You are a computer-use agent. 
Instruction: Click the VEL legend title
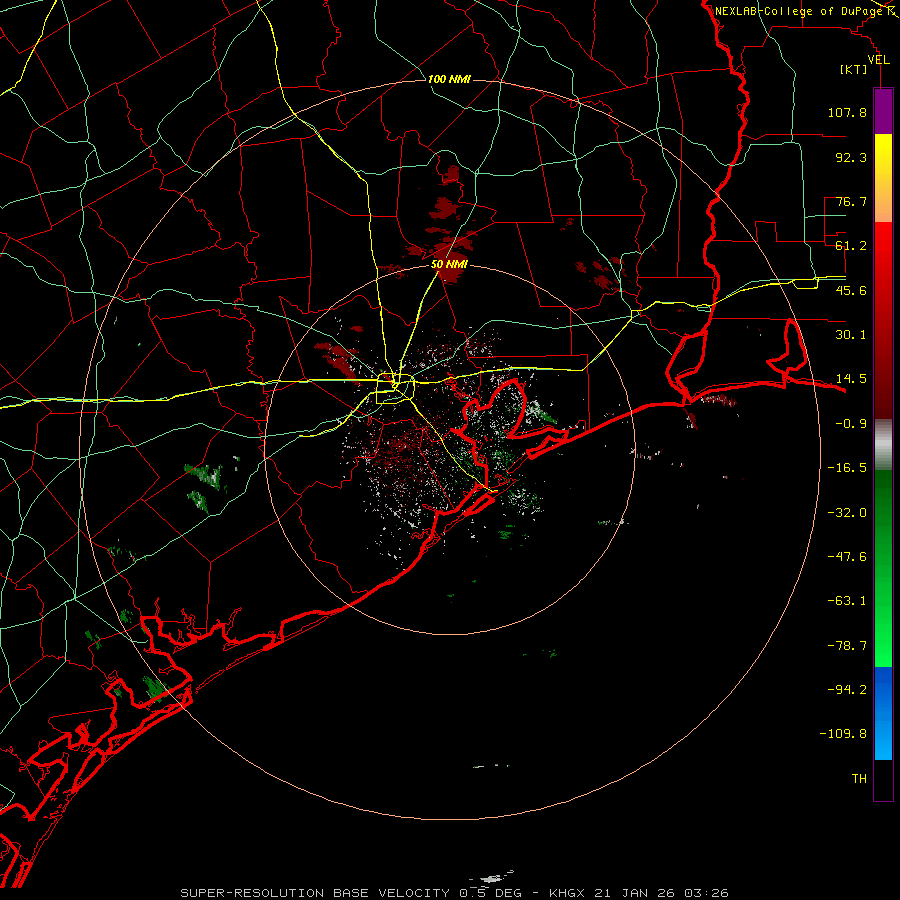878,60
